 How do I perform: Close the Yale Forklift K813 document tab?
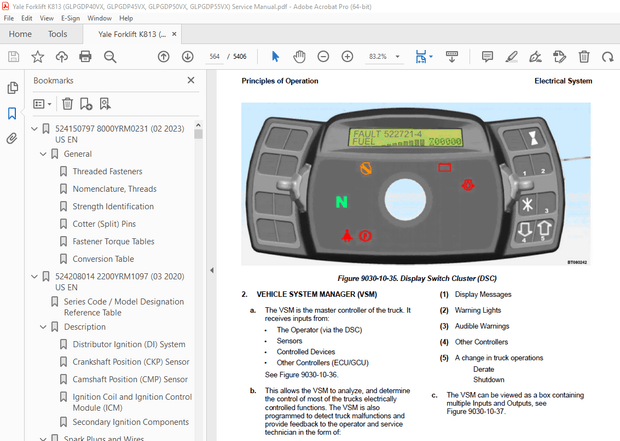(x=174, y=34)
